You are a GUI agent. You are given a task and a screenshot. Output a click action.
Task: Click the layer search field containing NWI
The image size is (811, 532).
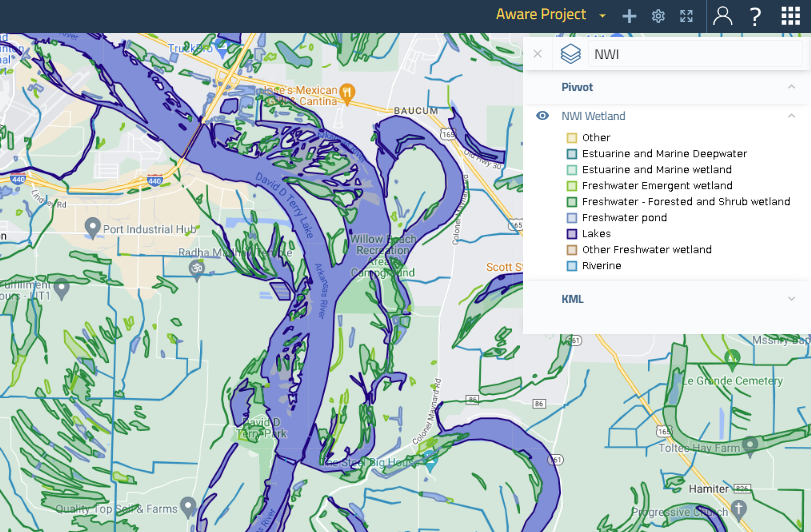(690, 54)
